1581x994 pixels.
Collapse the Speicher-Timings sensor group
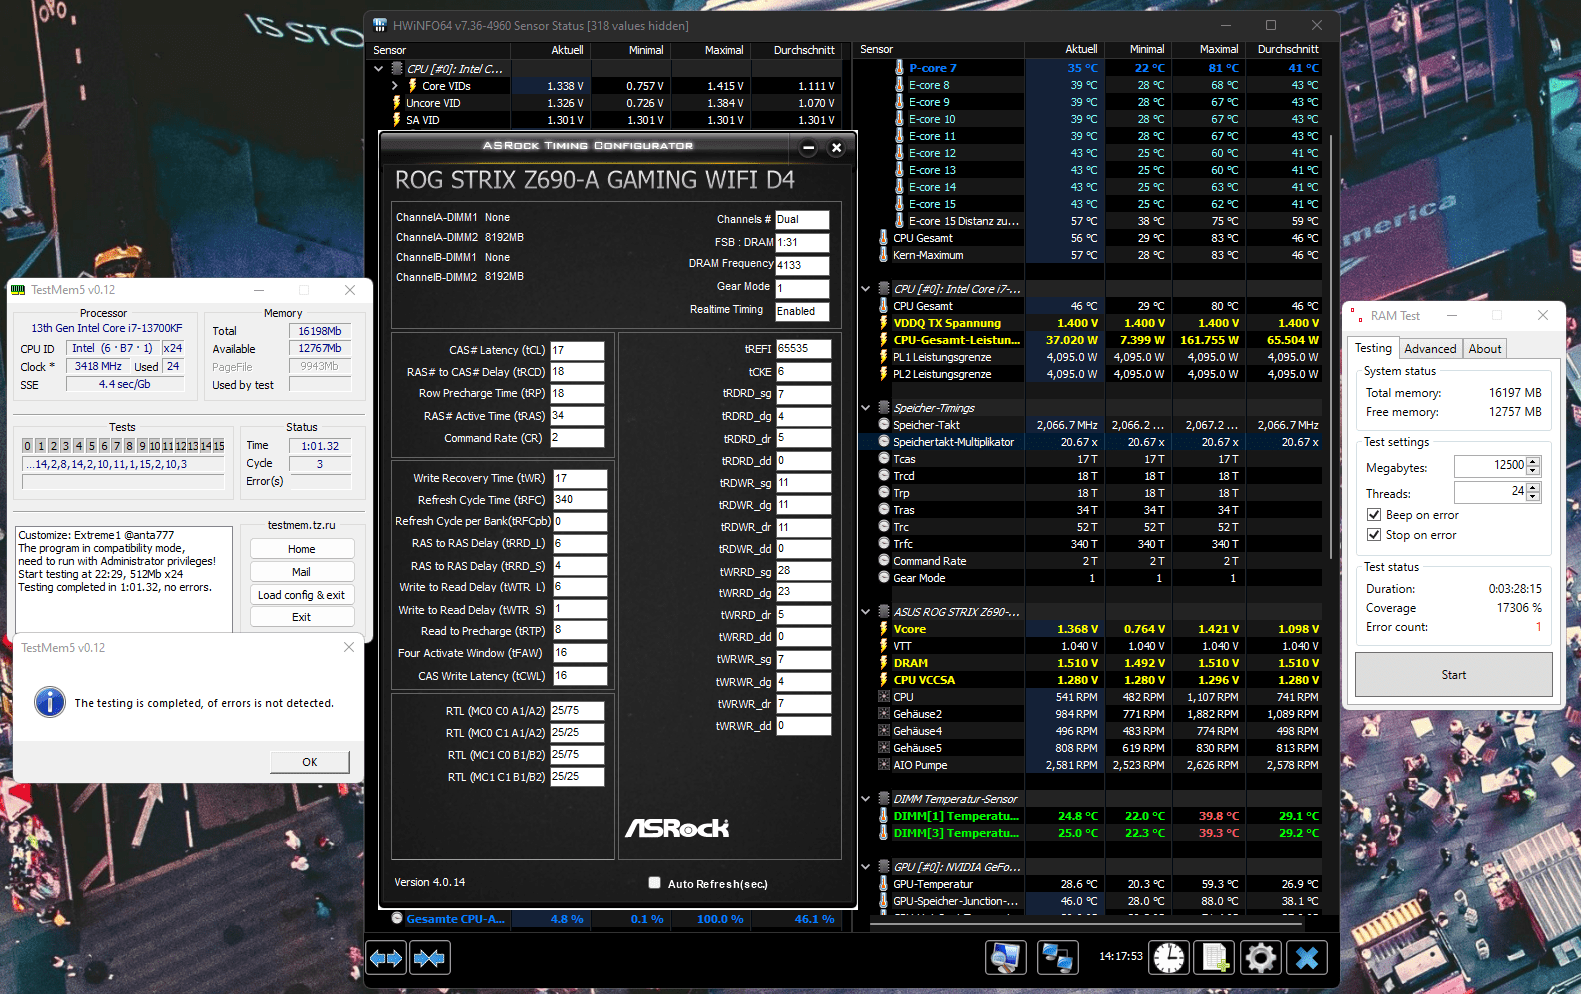[865, 408]
